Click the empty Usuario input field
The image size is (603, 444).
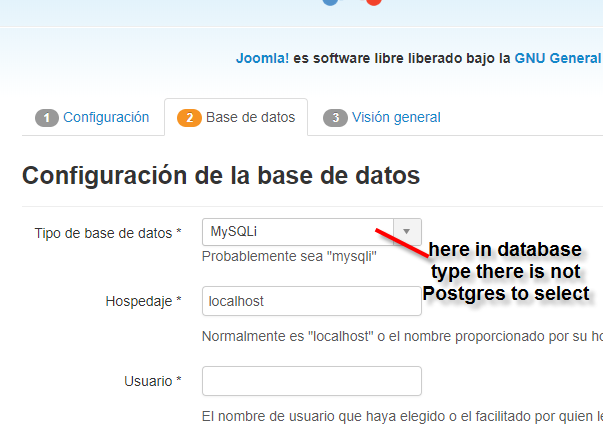tap(311, 381)
